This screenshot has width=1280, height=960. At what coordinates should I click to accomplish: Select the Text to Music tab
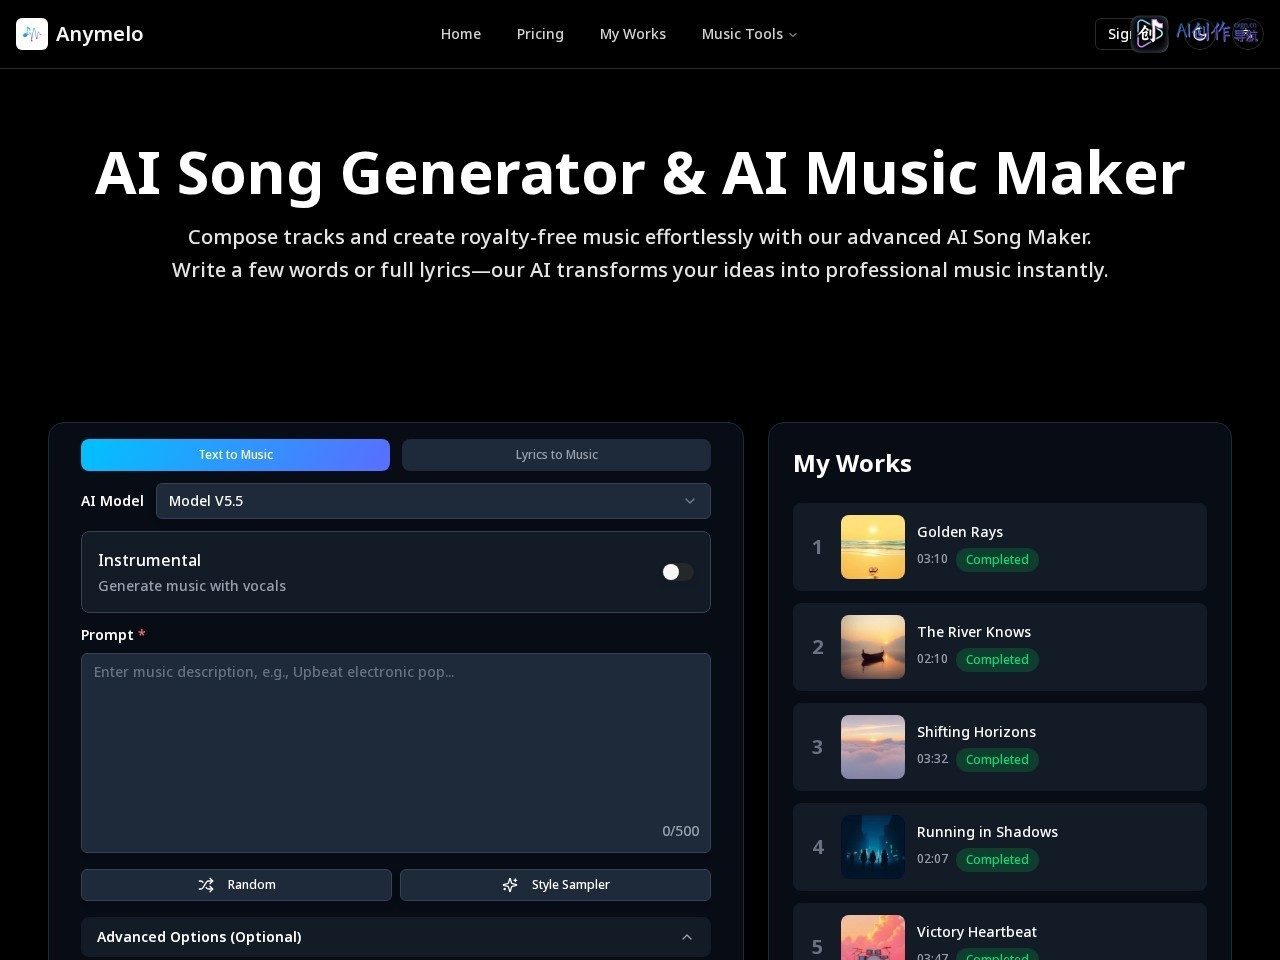pyautogui.click(x=235, y=455)
